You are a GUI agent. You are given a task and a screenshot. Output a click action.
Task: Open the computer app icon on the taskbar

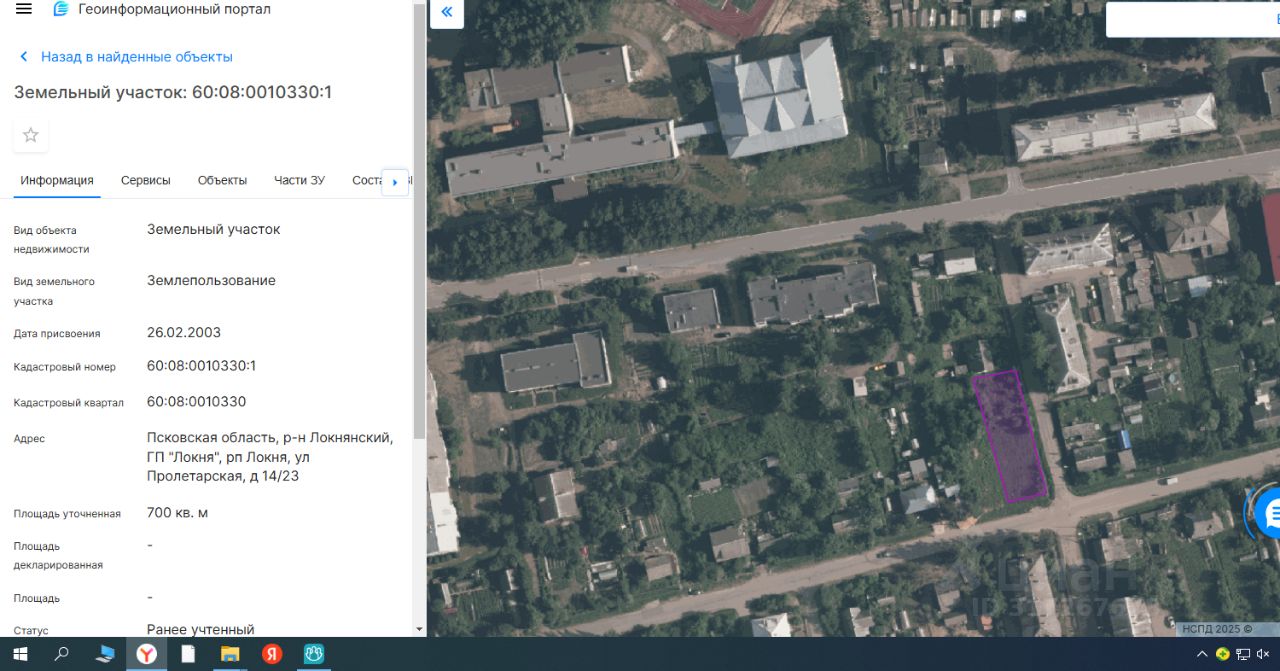pyautogui.click(x=104, y=655)
